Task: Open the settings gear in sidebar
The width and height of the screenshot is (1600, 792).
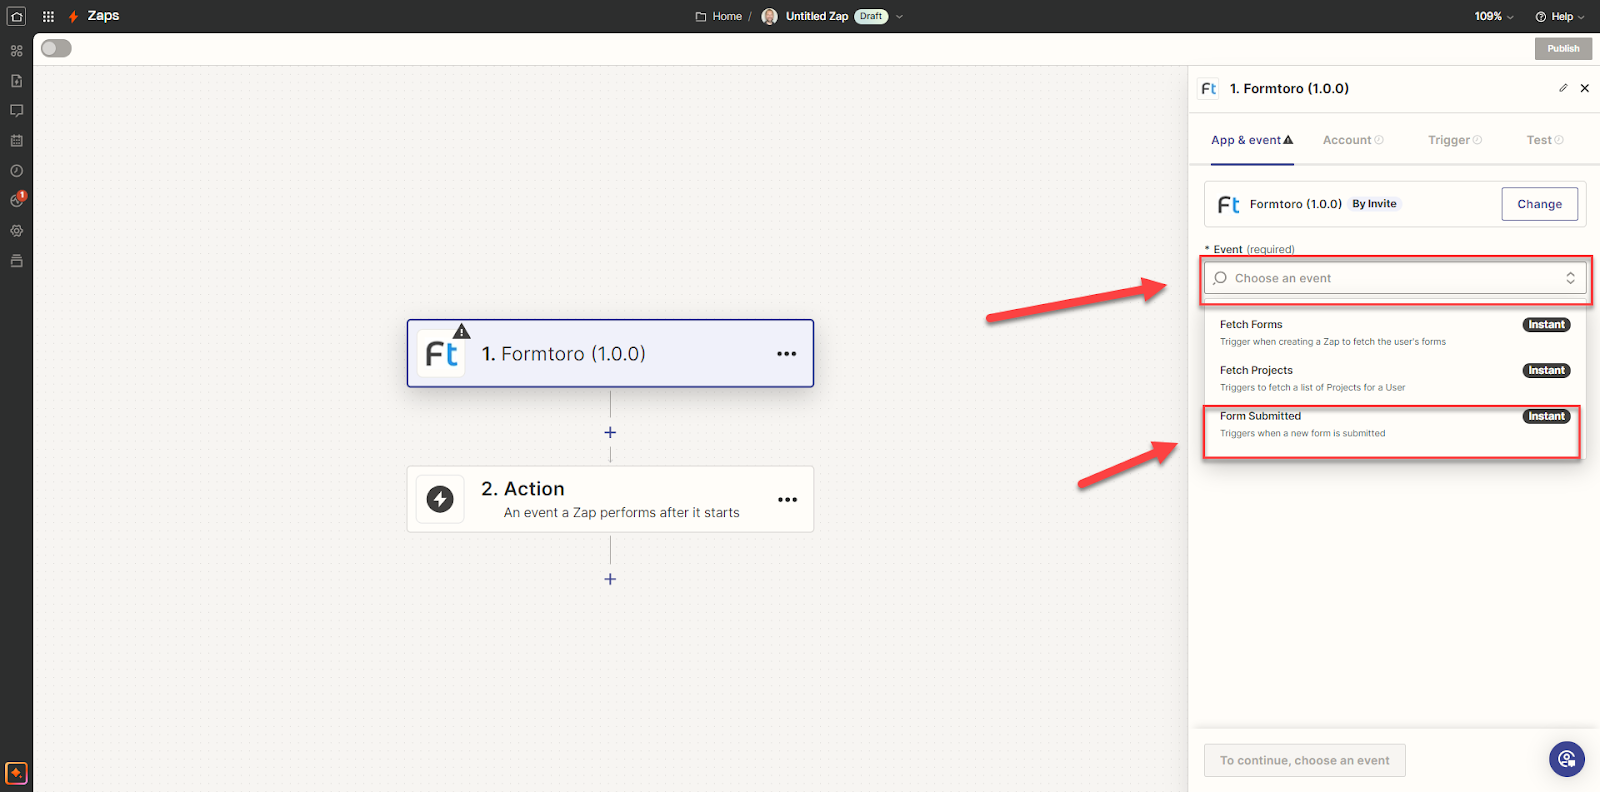Action: click(x=16, y=231)
